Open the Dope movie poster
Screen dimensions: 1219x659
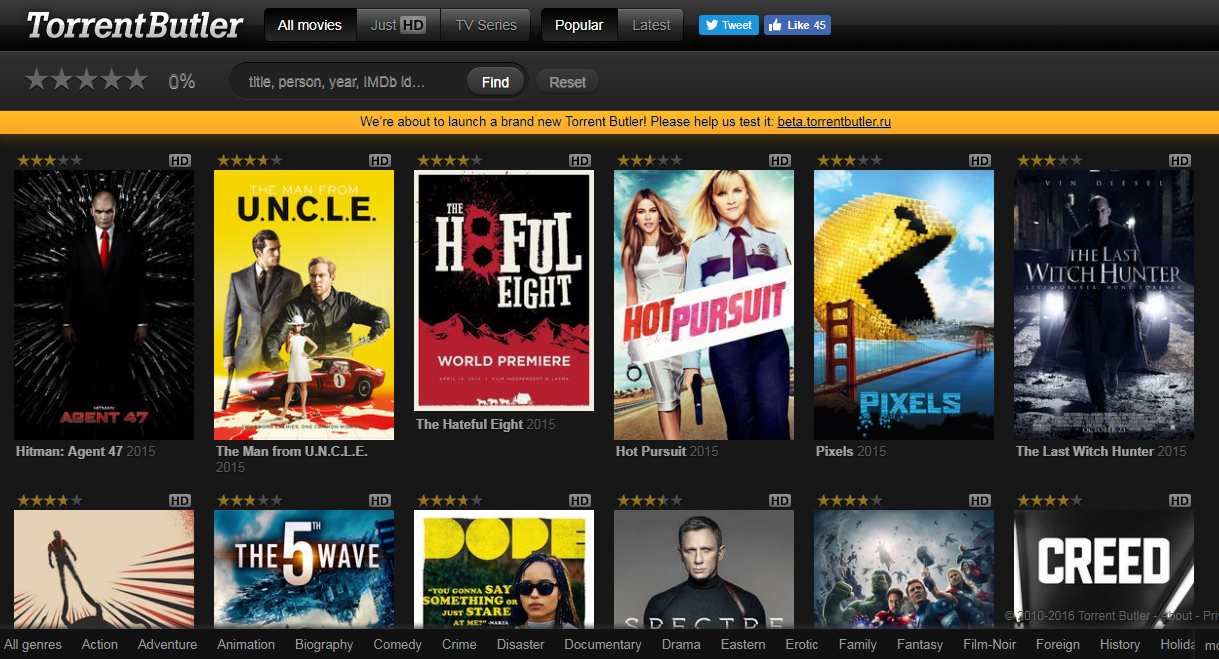[504, 569]
